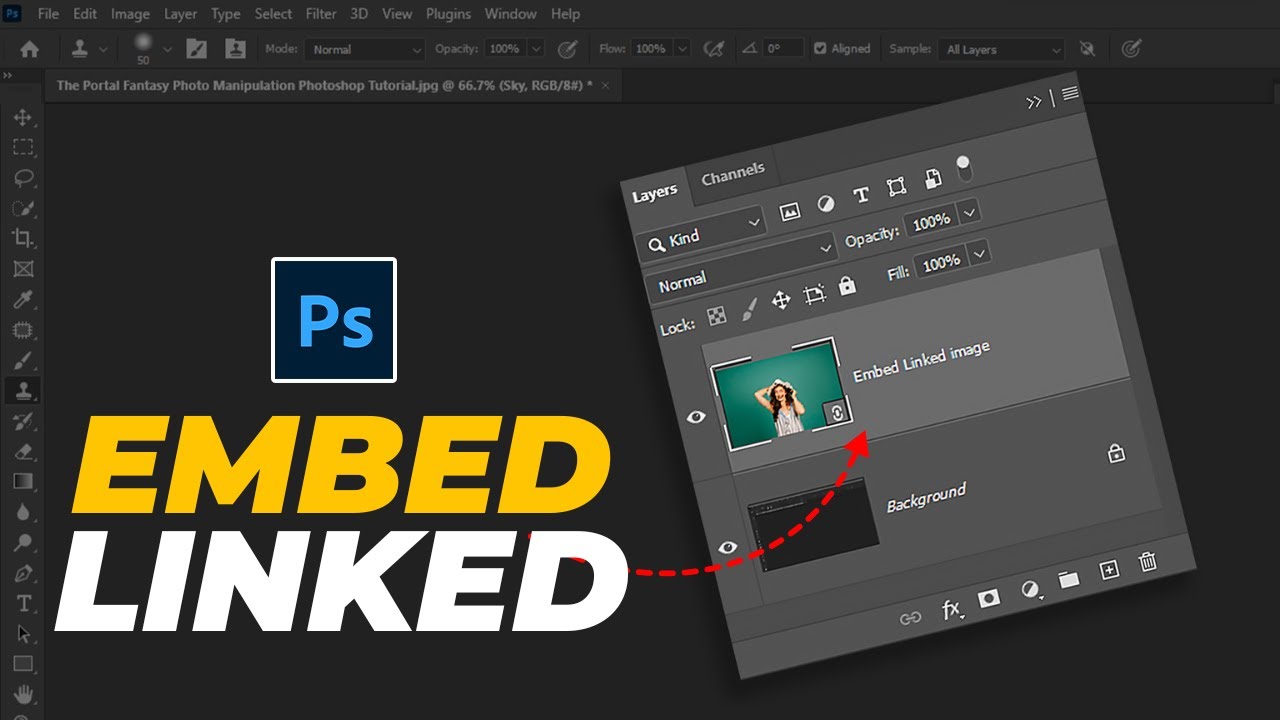Open the File menu

point(48,14)
